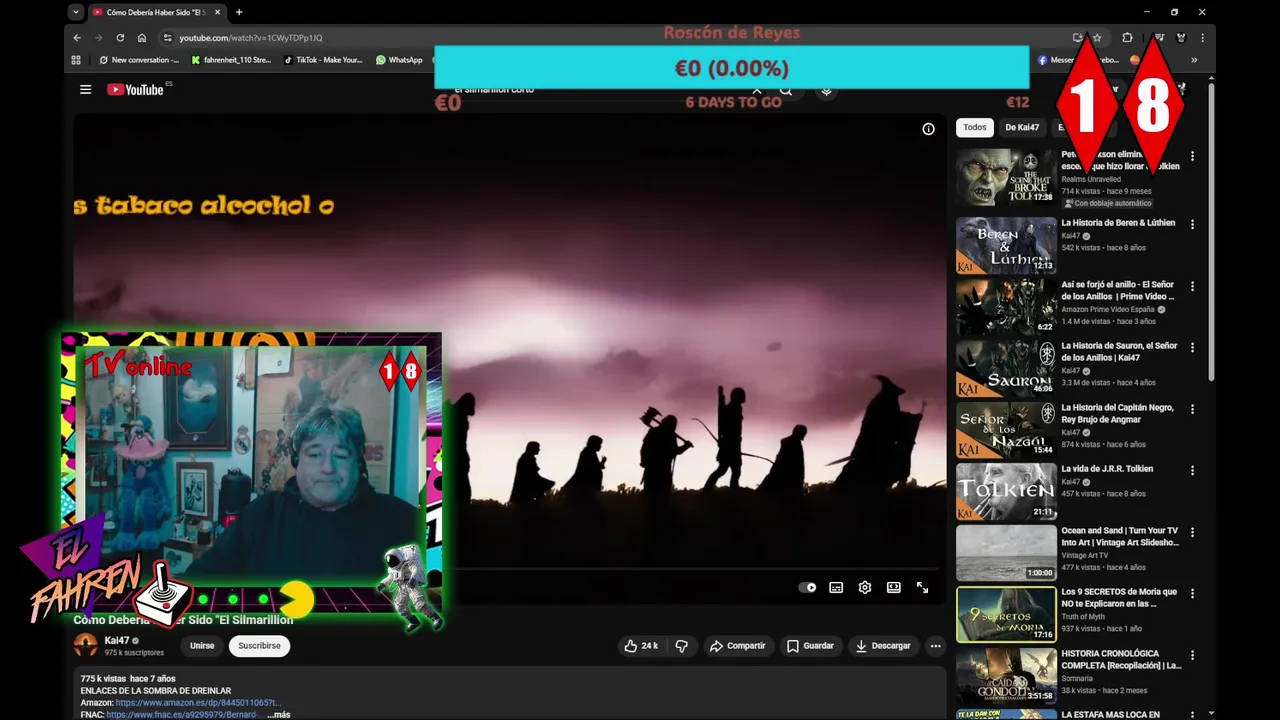
Task: Toggle the autoplay switch in the player
Action: (x=807, y=588)
